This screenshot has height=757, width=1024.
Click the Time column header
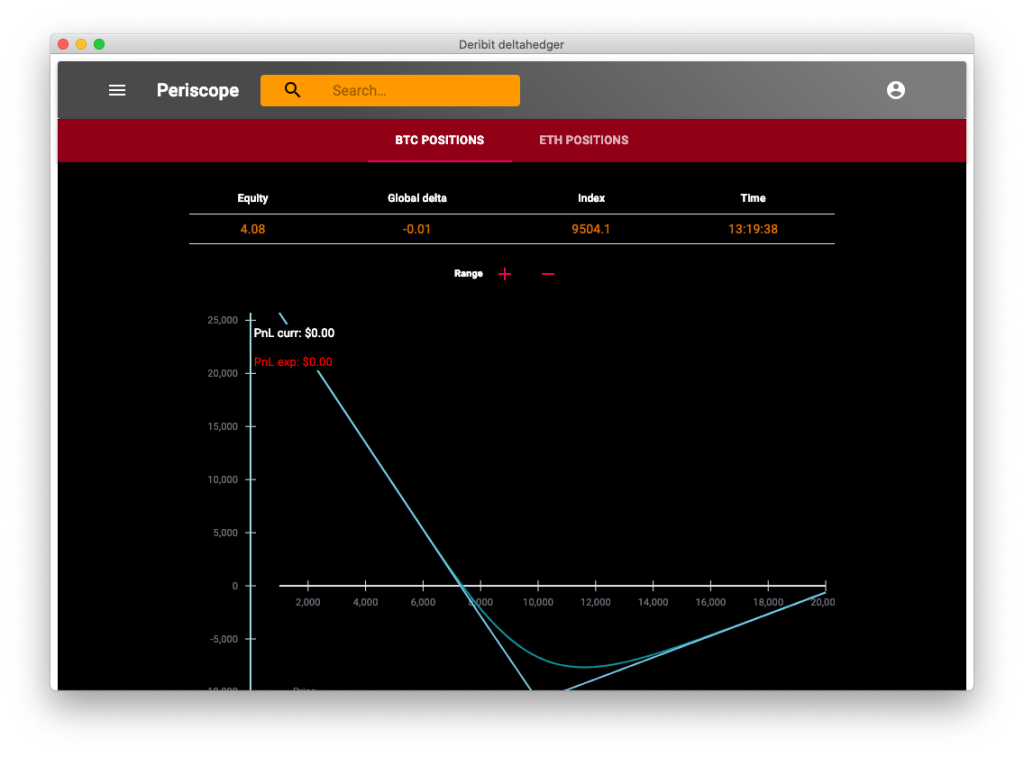[x=753, y=198]
